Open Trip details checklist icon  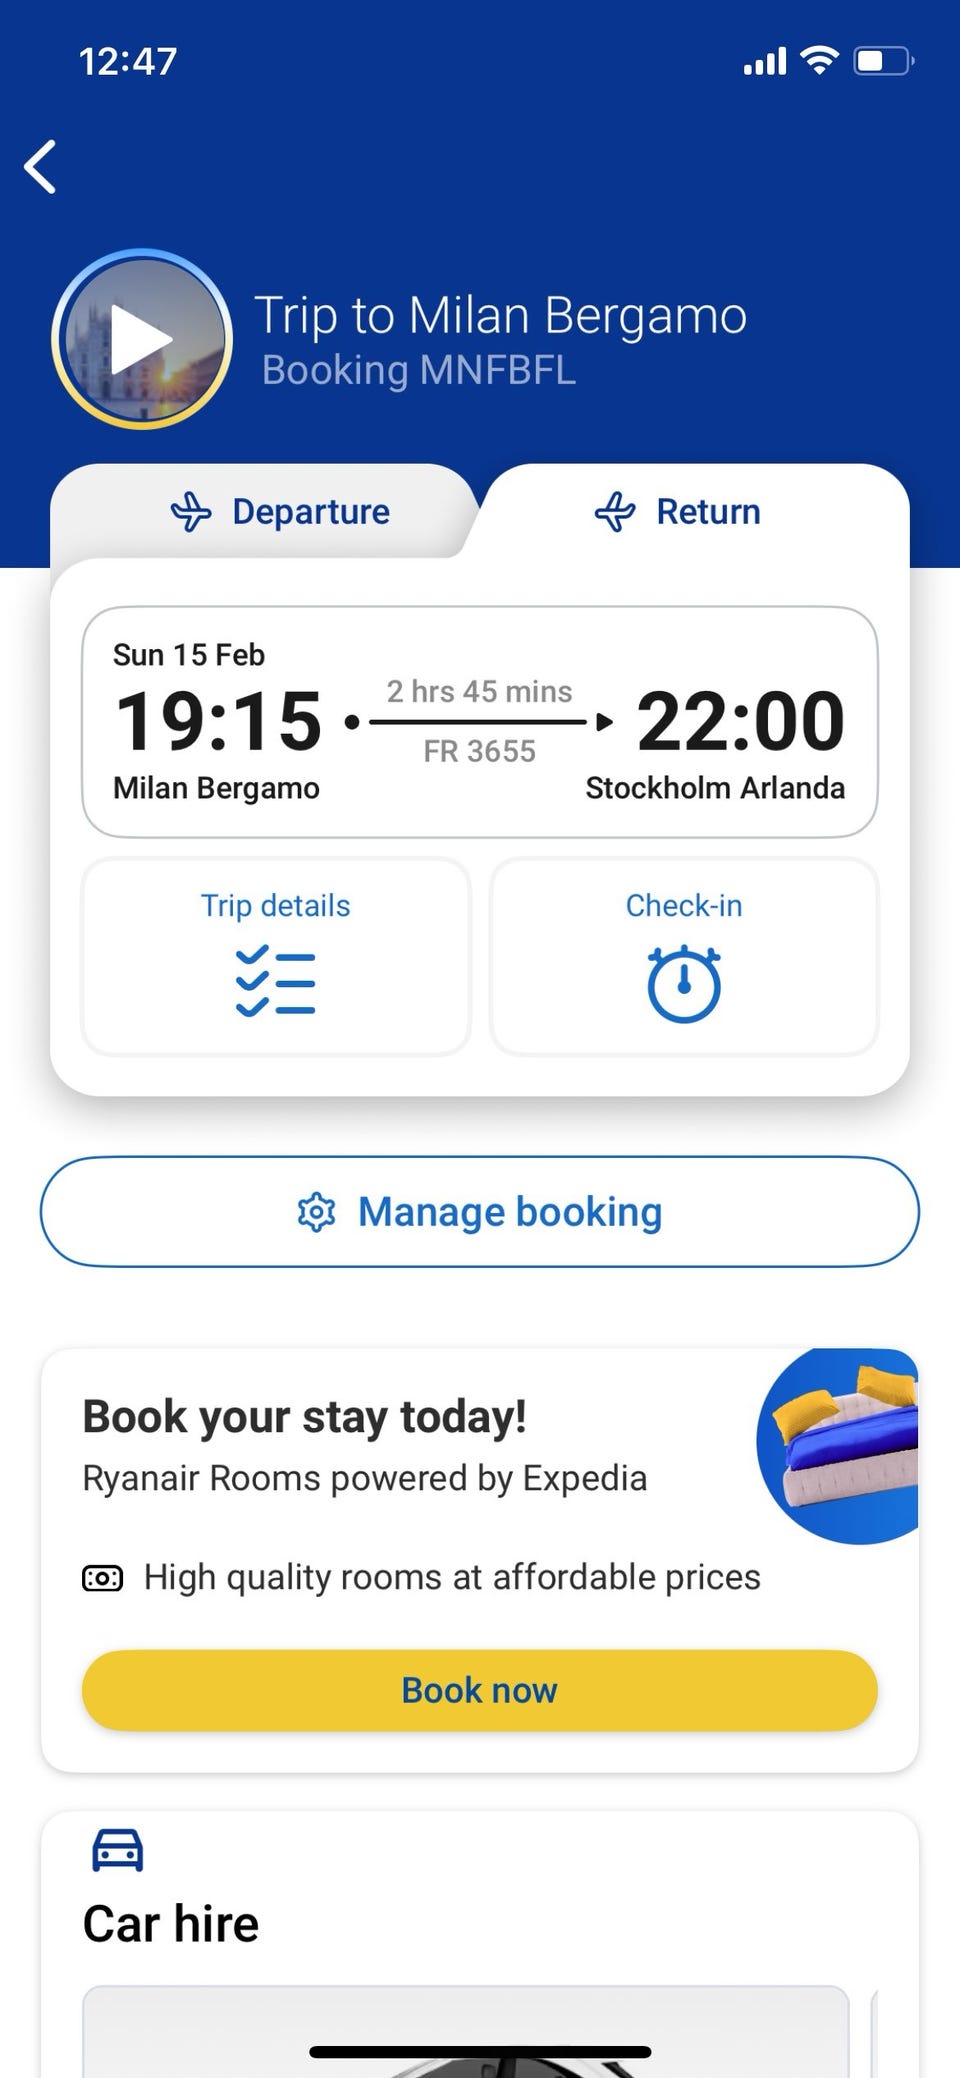point(275,981)
